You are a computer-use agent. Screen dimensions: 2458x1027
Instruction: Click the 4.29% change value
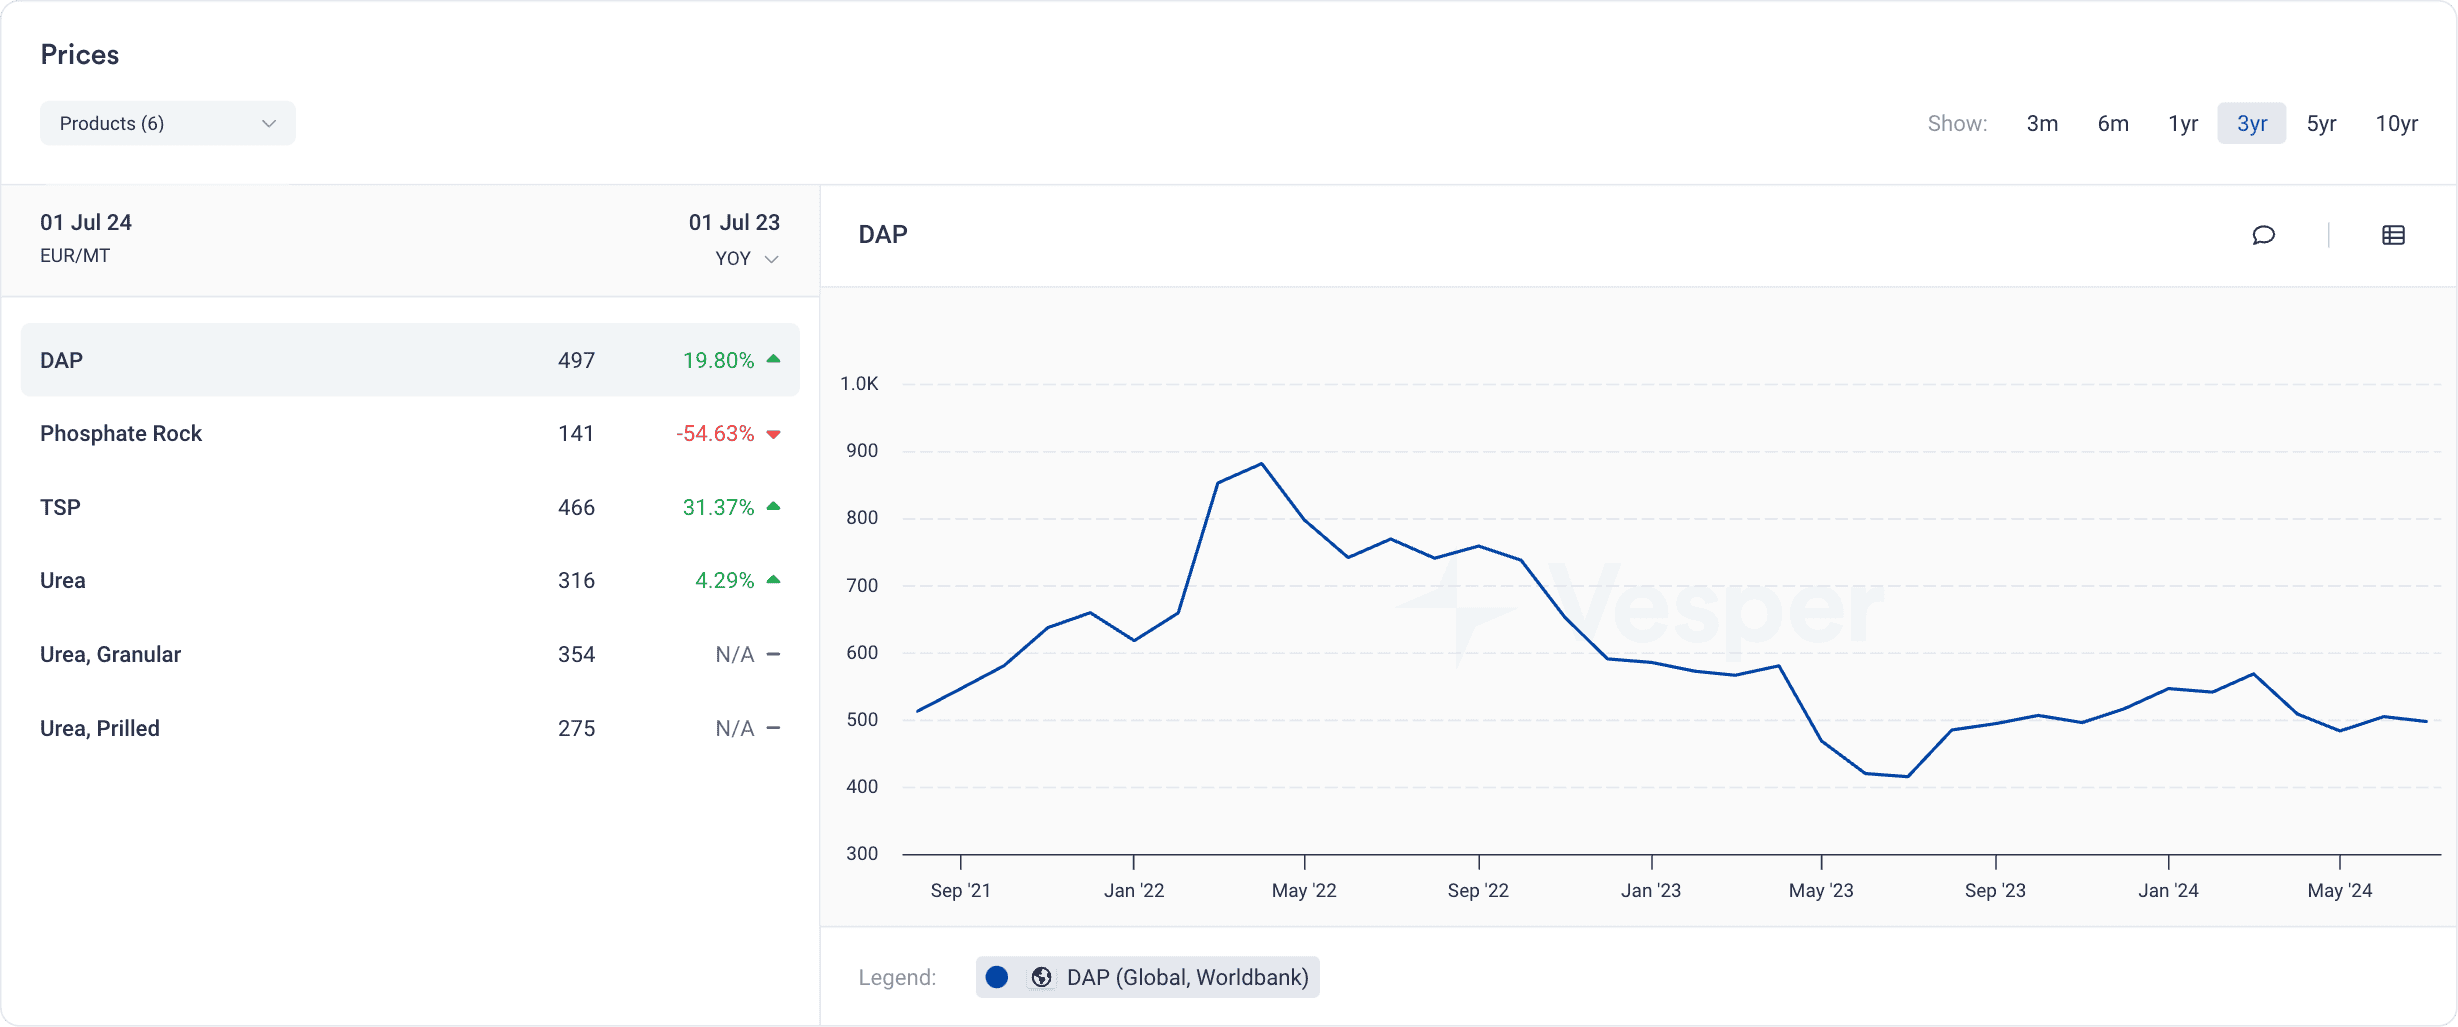pos(724,580)
